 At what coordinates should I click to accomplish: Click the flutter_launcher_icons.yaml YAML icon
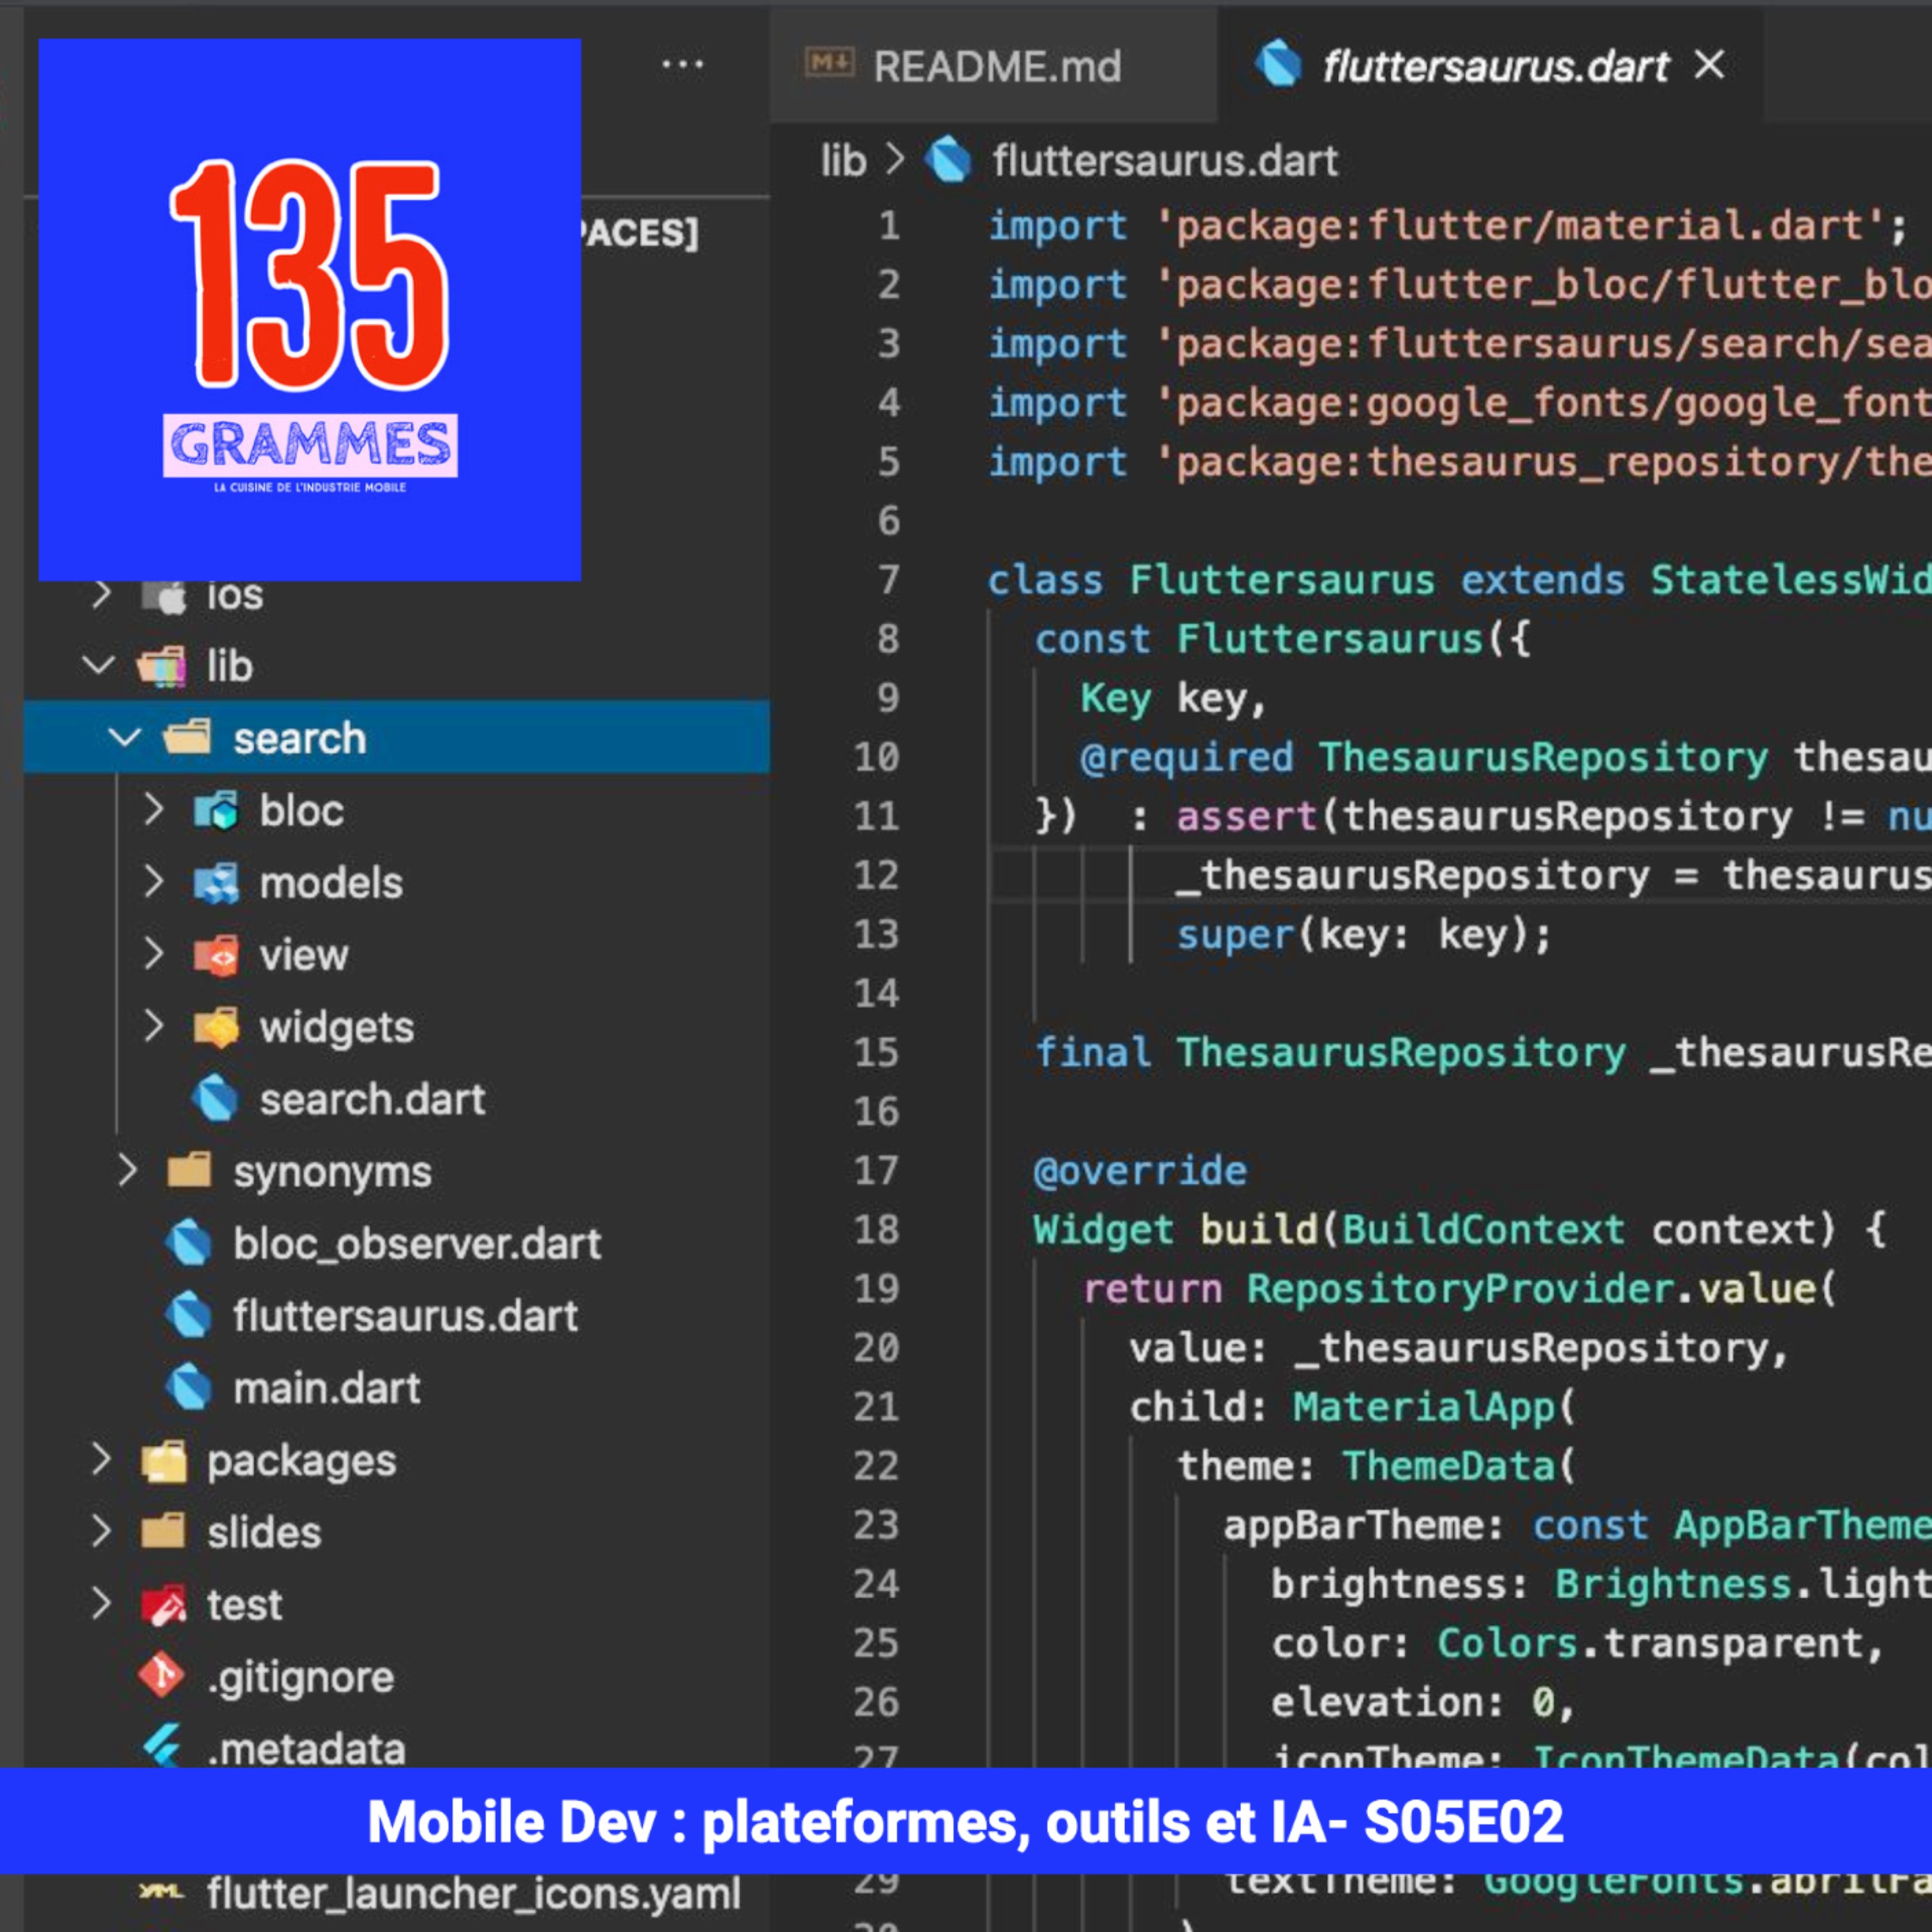[161, 1891]
